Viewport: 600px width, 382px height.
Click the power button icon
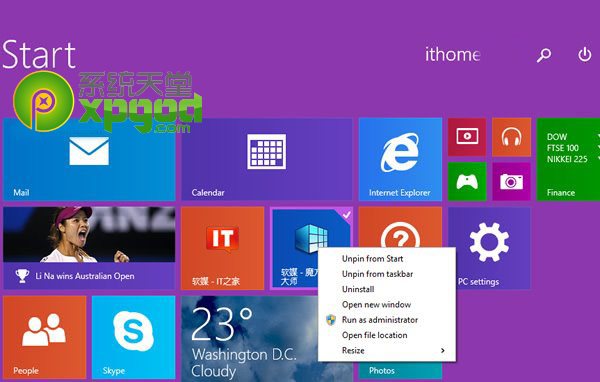coord(584,55)
